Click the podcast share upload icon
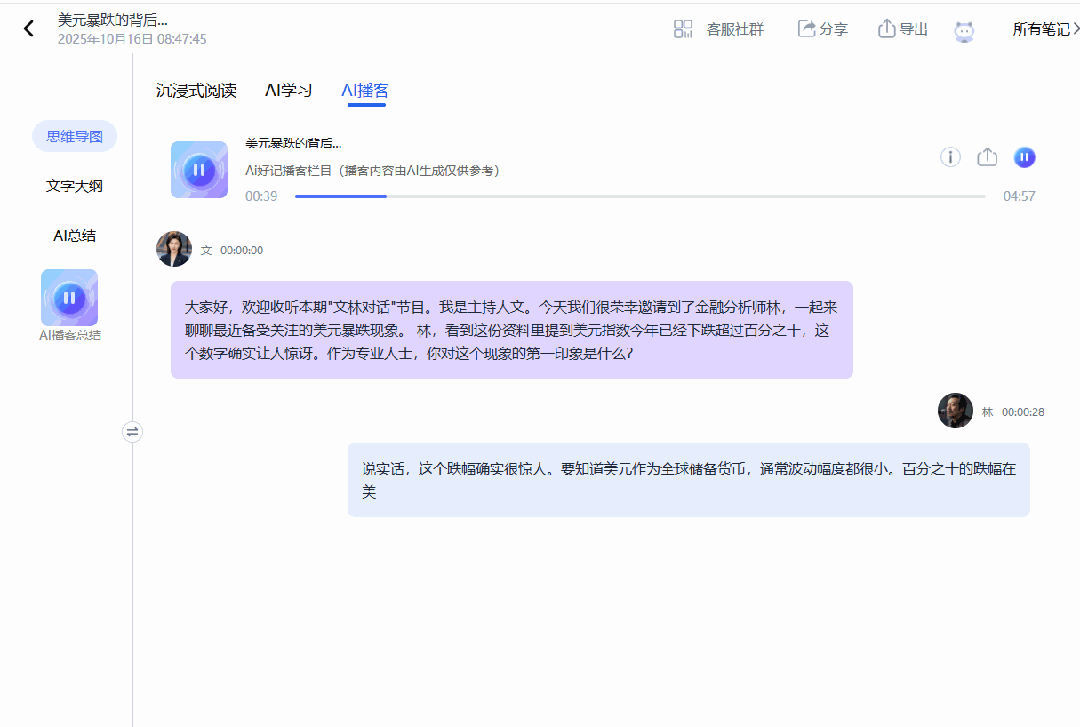The height and width of the screenshot is (727, 1080). [x=987, y=157]
